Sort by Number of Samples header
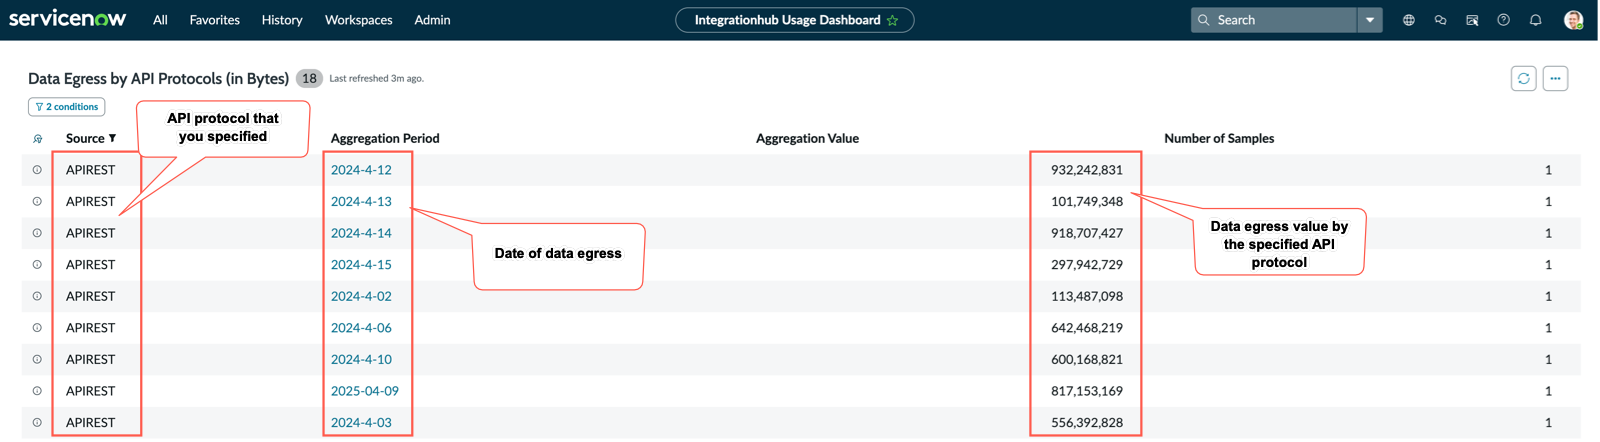 1219,139
